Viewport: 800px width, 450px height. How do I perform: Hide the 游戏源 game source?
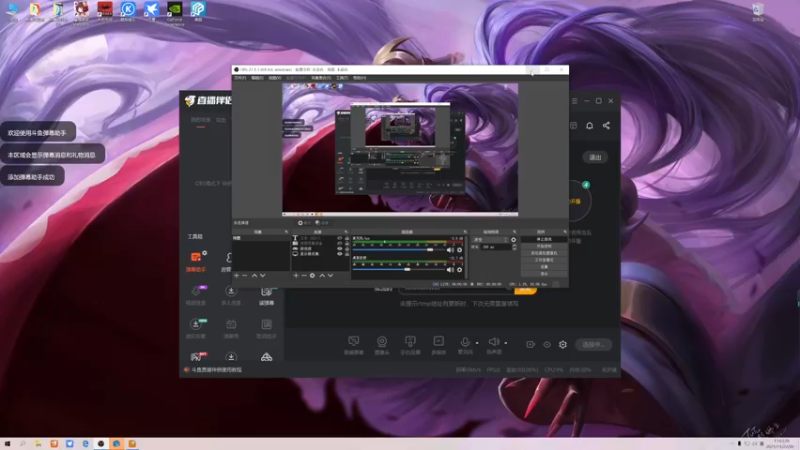tap(339, 248)
